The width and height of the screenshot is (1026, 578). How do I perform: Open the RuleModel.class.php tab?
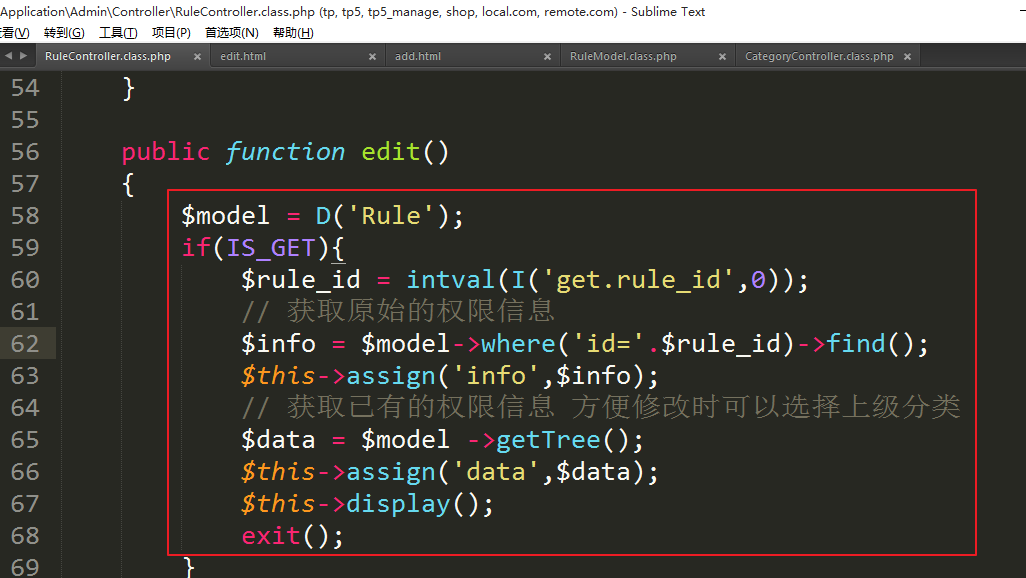[623, 57]
